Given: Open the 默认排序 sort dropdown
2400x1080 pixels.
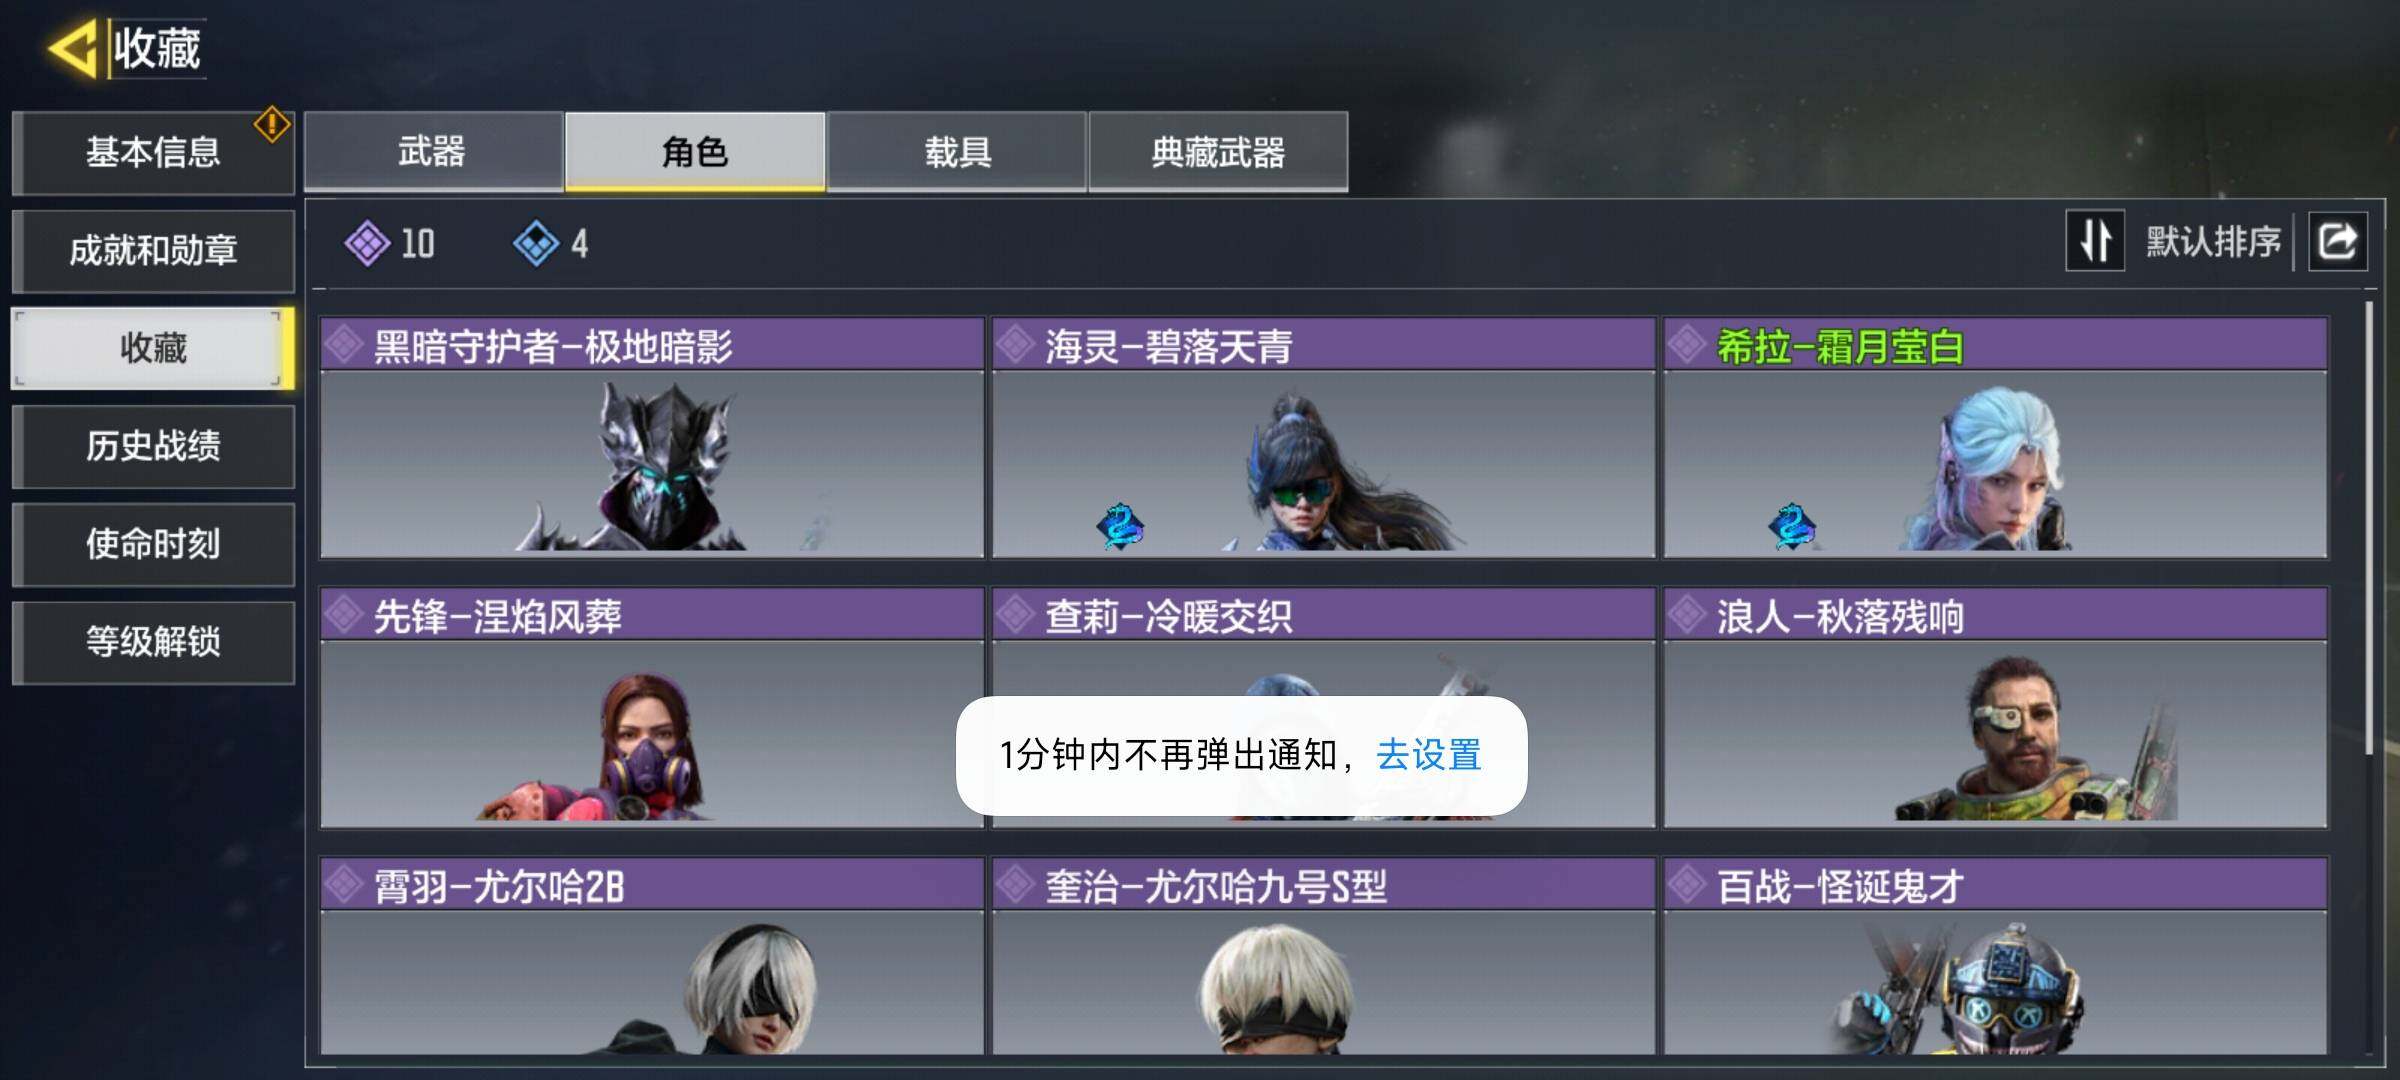Looking at the screenshot, I should coord(2213,241).
